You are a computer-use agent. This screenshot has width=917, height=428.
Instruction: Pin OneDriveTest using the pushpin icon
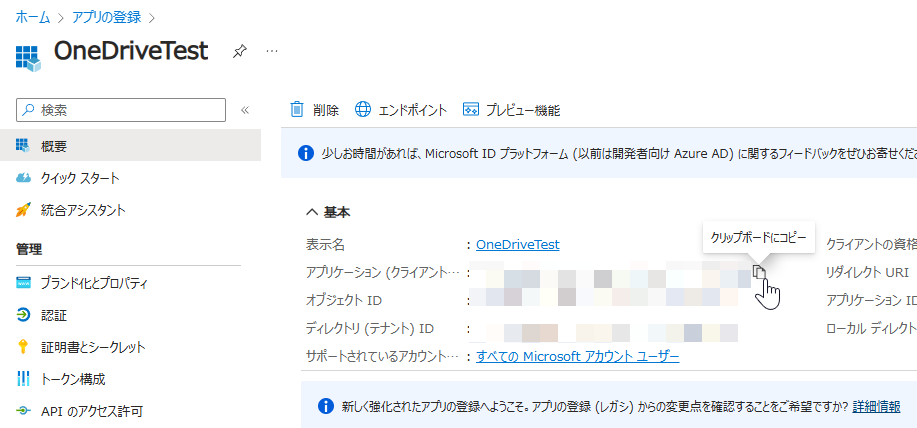pyautogui.click(x=239, y=51)
